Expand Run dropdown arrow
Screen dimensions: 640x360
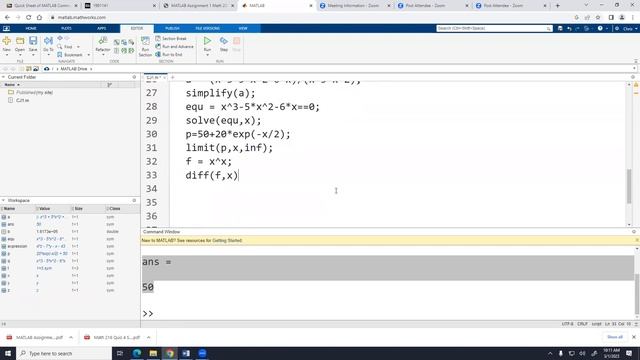(207, 55)
